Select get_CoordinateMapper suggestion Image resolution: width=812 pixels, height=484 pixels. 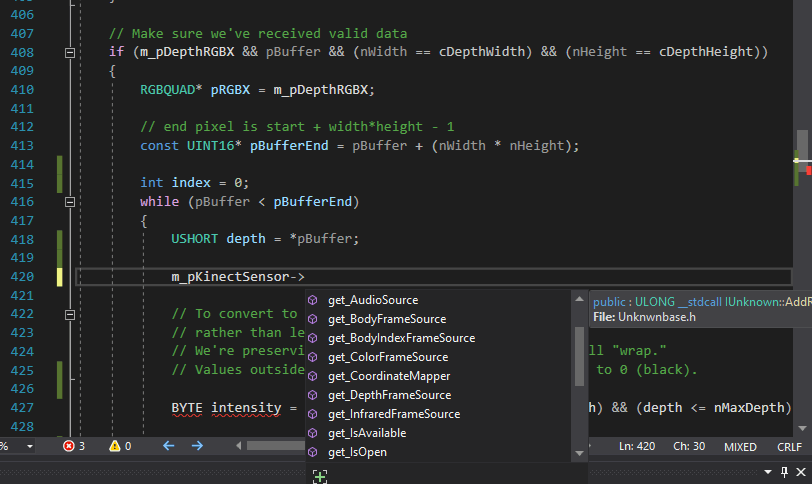[x=439, y=376]
